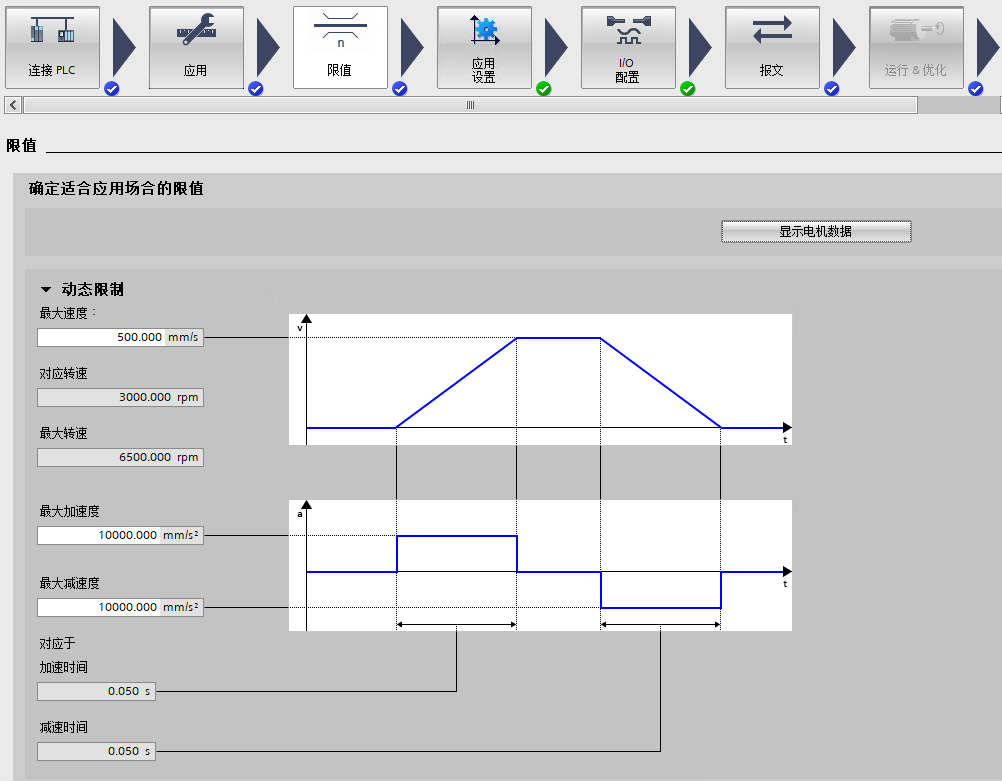
Task: Select the 限值 wizard step
Action: tap(340, 47)
